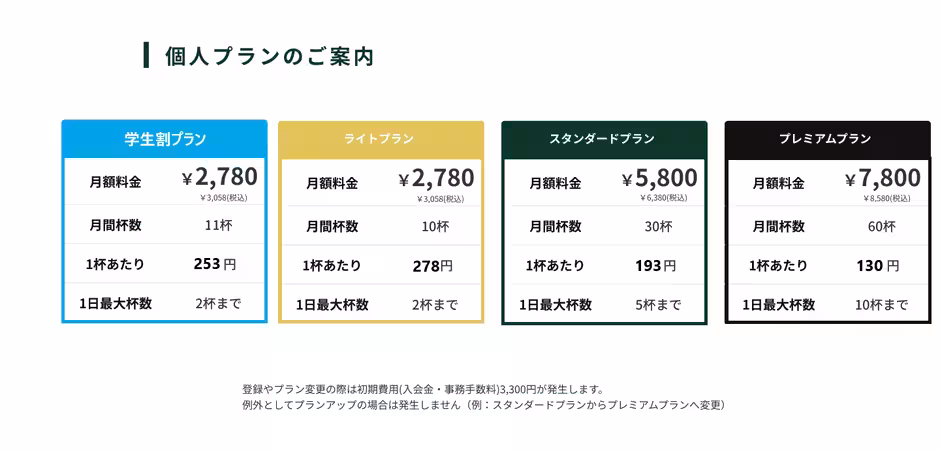Screen dimensions: 940x450
Task: Click the 学生割プラン header
Action: coord(165,139)
